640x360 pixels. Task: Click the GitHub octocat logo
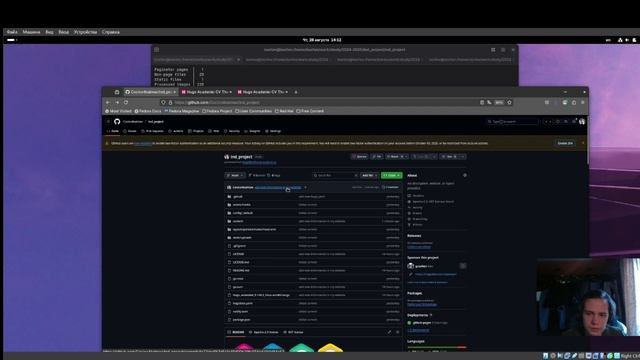click(x=117, y=122)
